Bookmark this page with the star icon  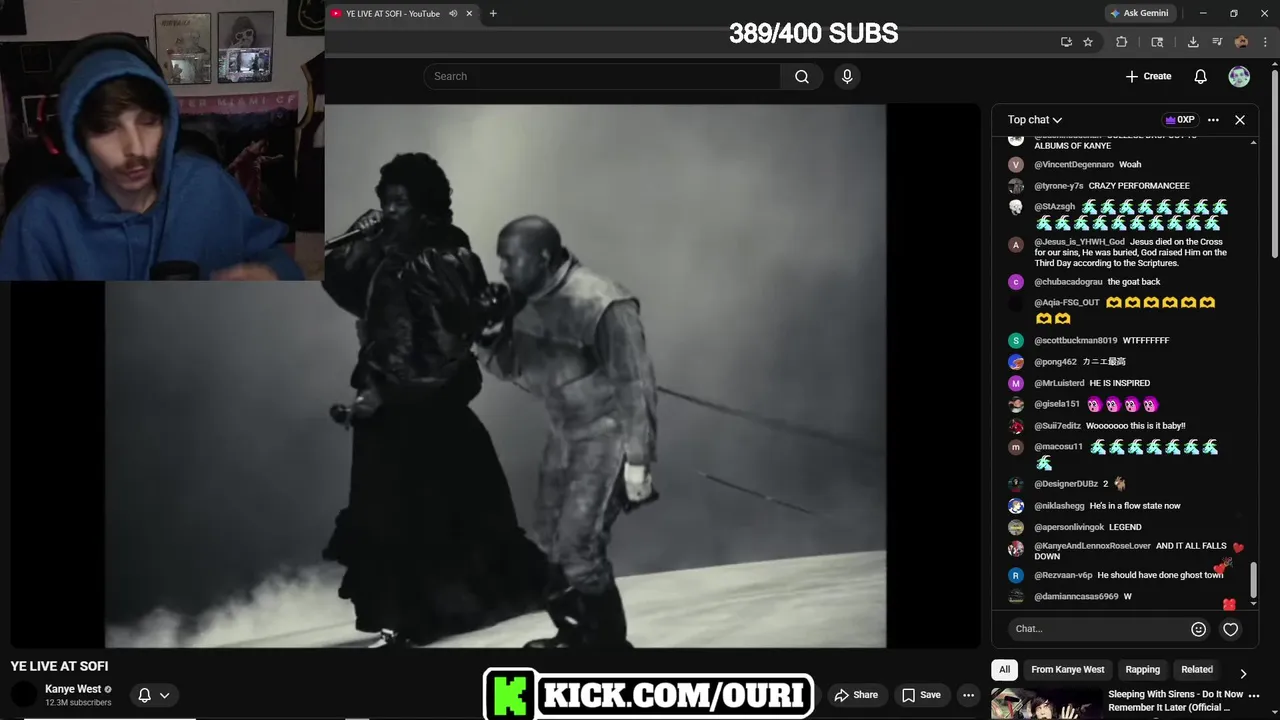pos(1088,42)
